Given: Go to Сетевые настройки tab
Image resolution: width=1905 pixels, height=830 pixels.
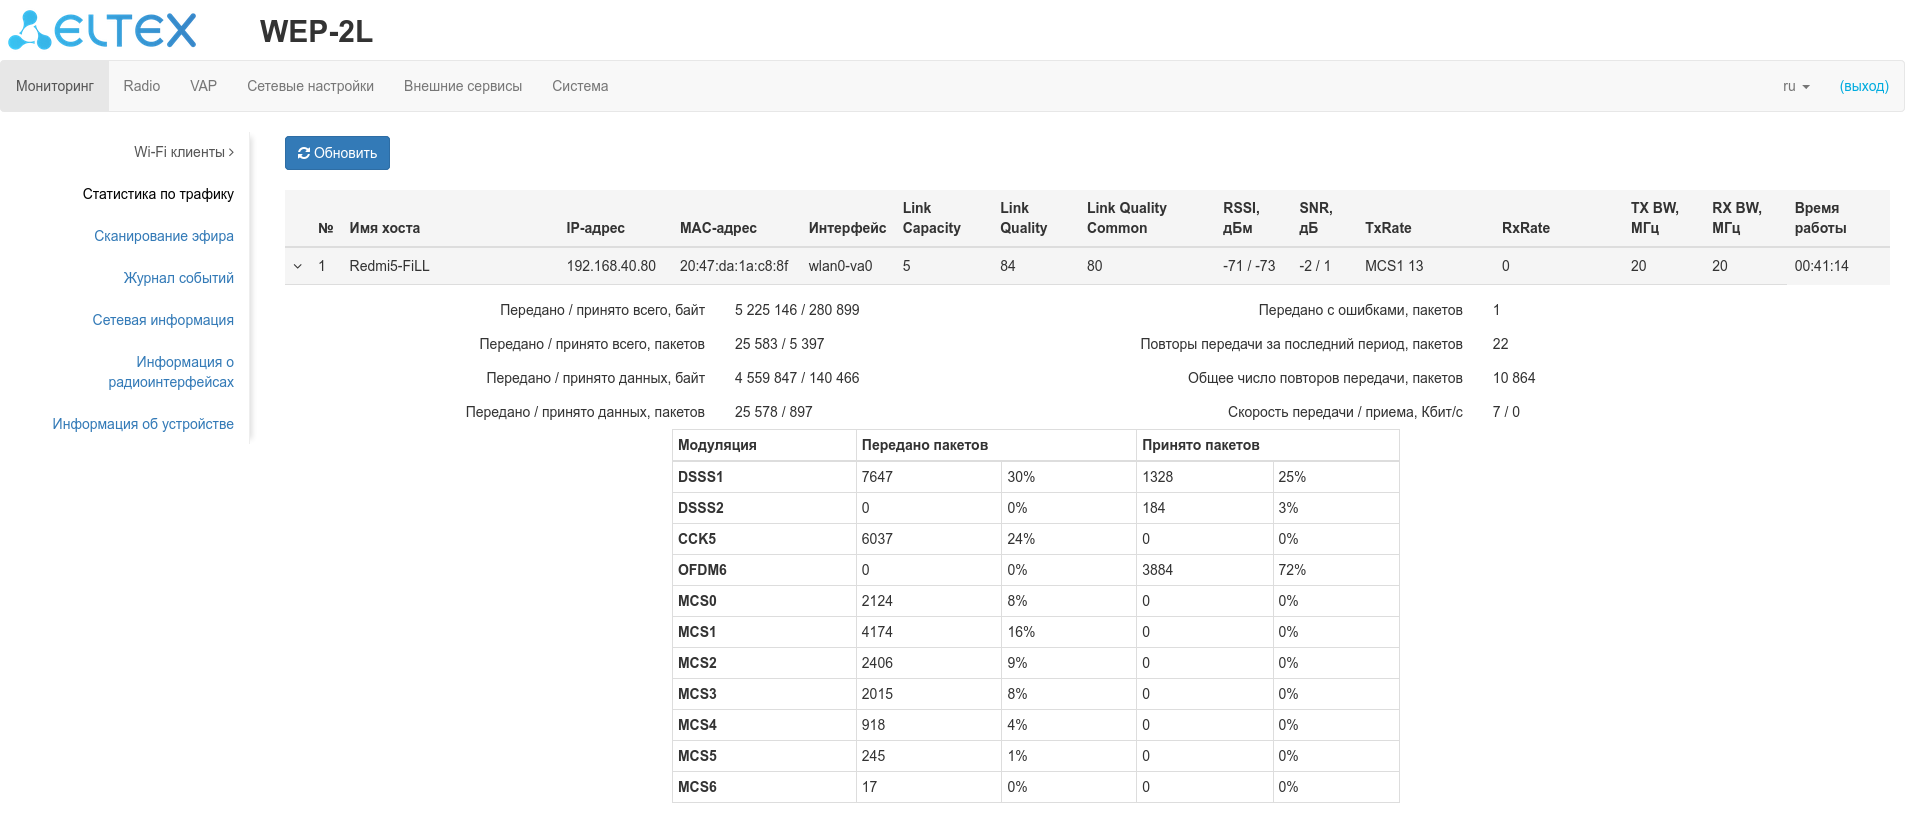Looking at the screenshot, I should (x=310, y=86).
